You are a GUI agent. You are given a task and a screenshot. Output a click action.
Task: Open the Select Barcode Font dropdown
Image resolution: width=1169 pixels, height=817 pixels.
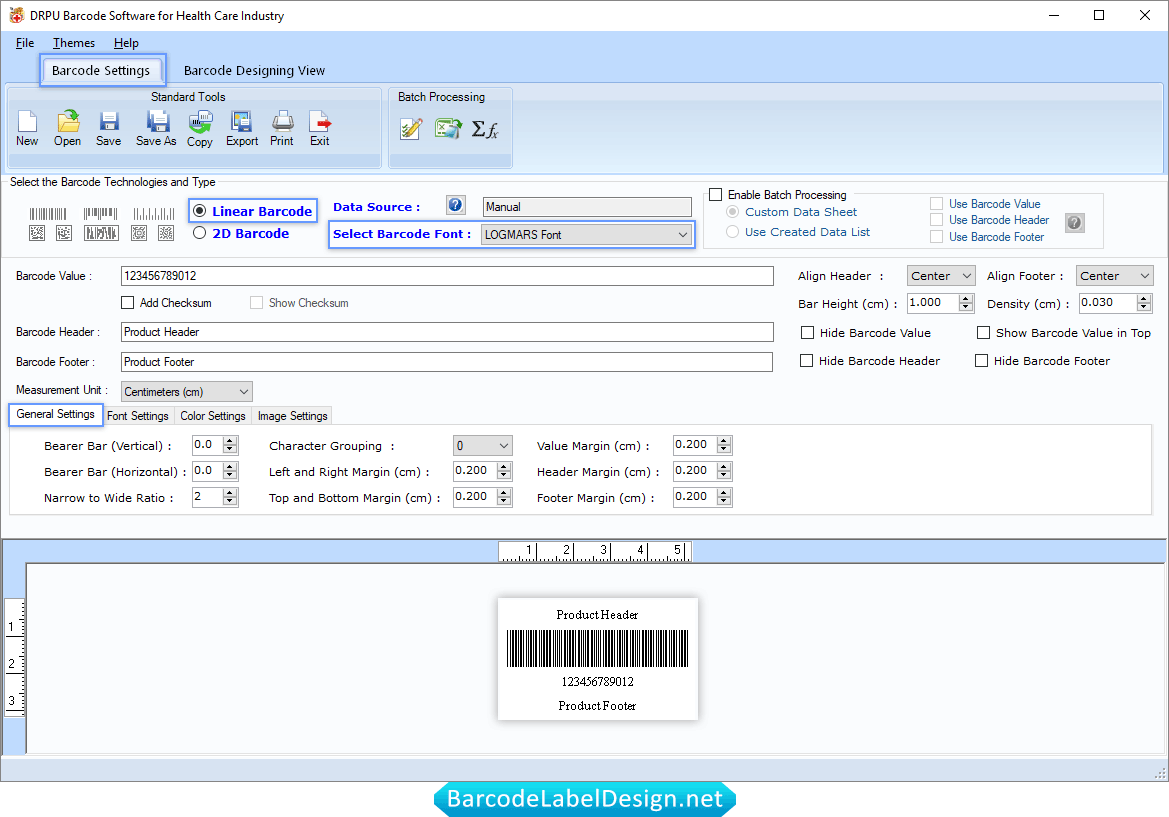[587, 235]
